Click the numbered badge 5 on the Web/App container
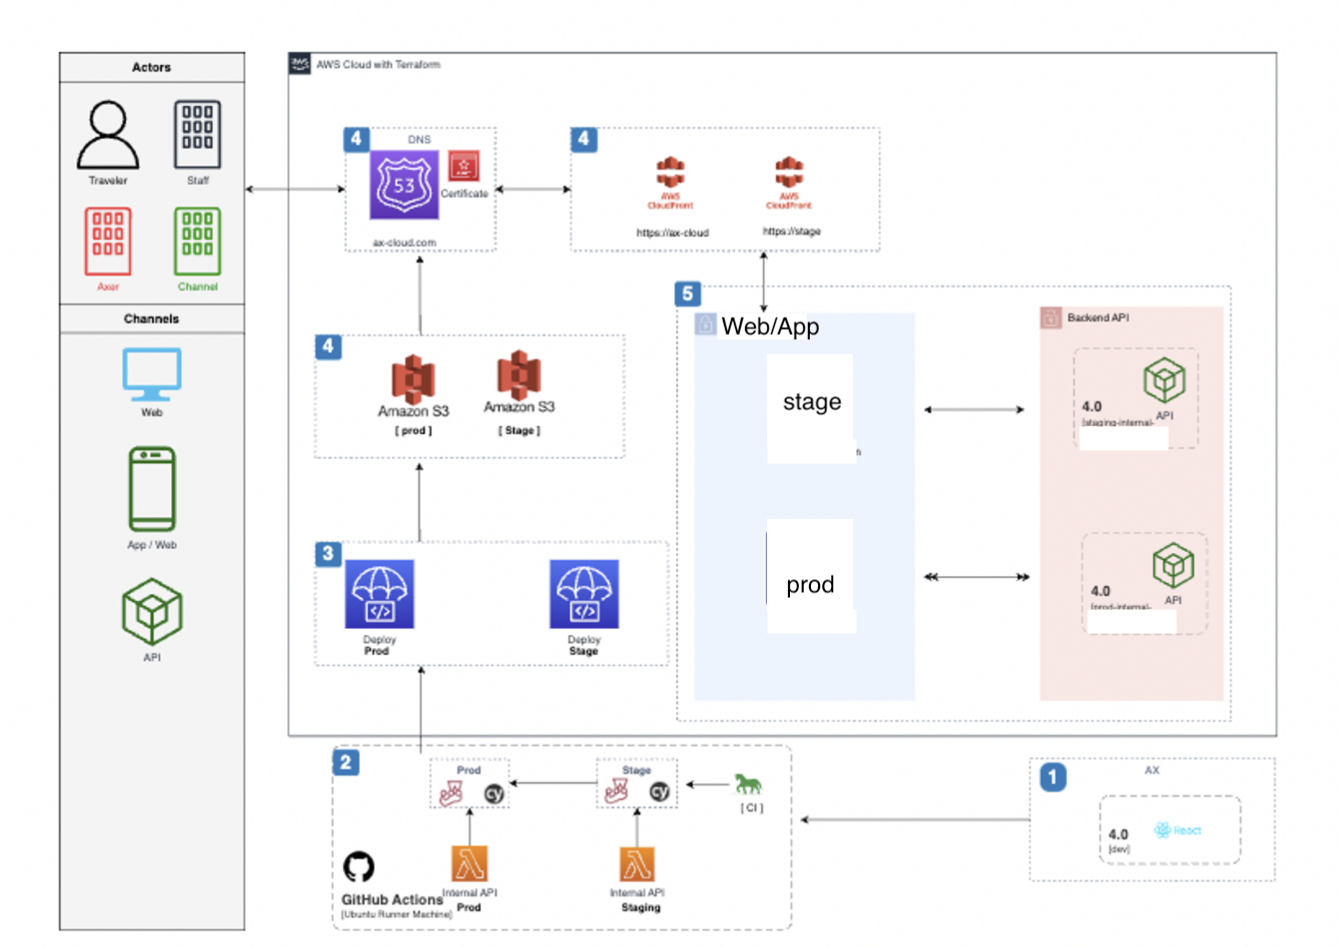This screenshot has width=1338, height=948. pos(687,294)
